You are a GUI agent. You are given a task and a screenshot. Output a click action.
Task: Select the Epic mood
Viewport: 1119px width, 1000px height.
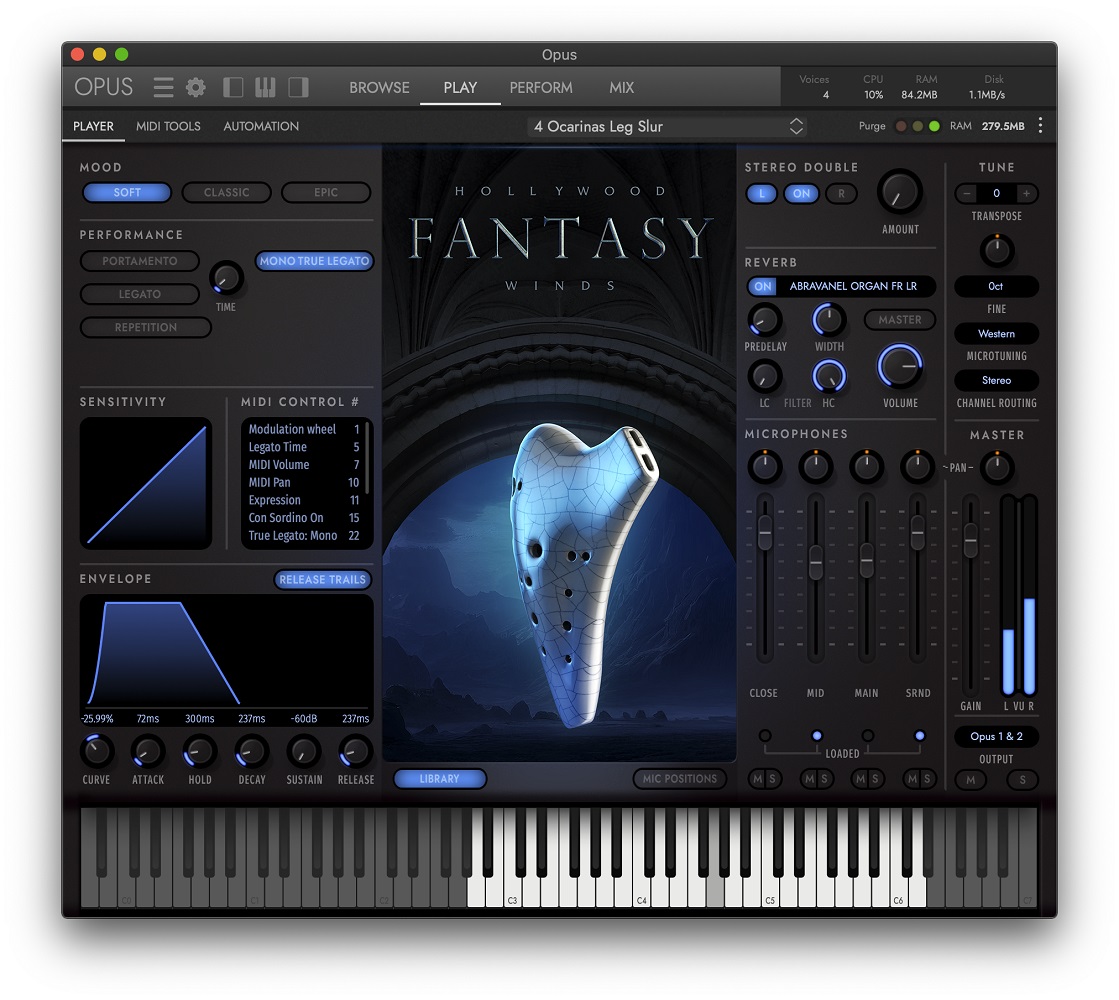coord(326,192)
